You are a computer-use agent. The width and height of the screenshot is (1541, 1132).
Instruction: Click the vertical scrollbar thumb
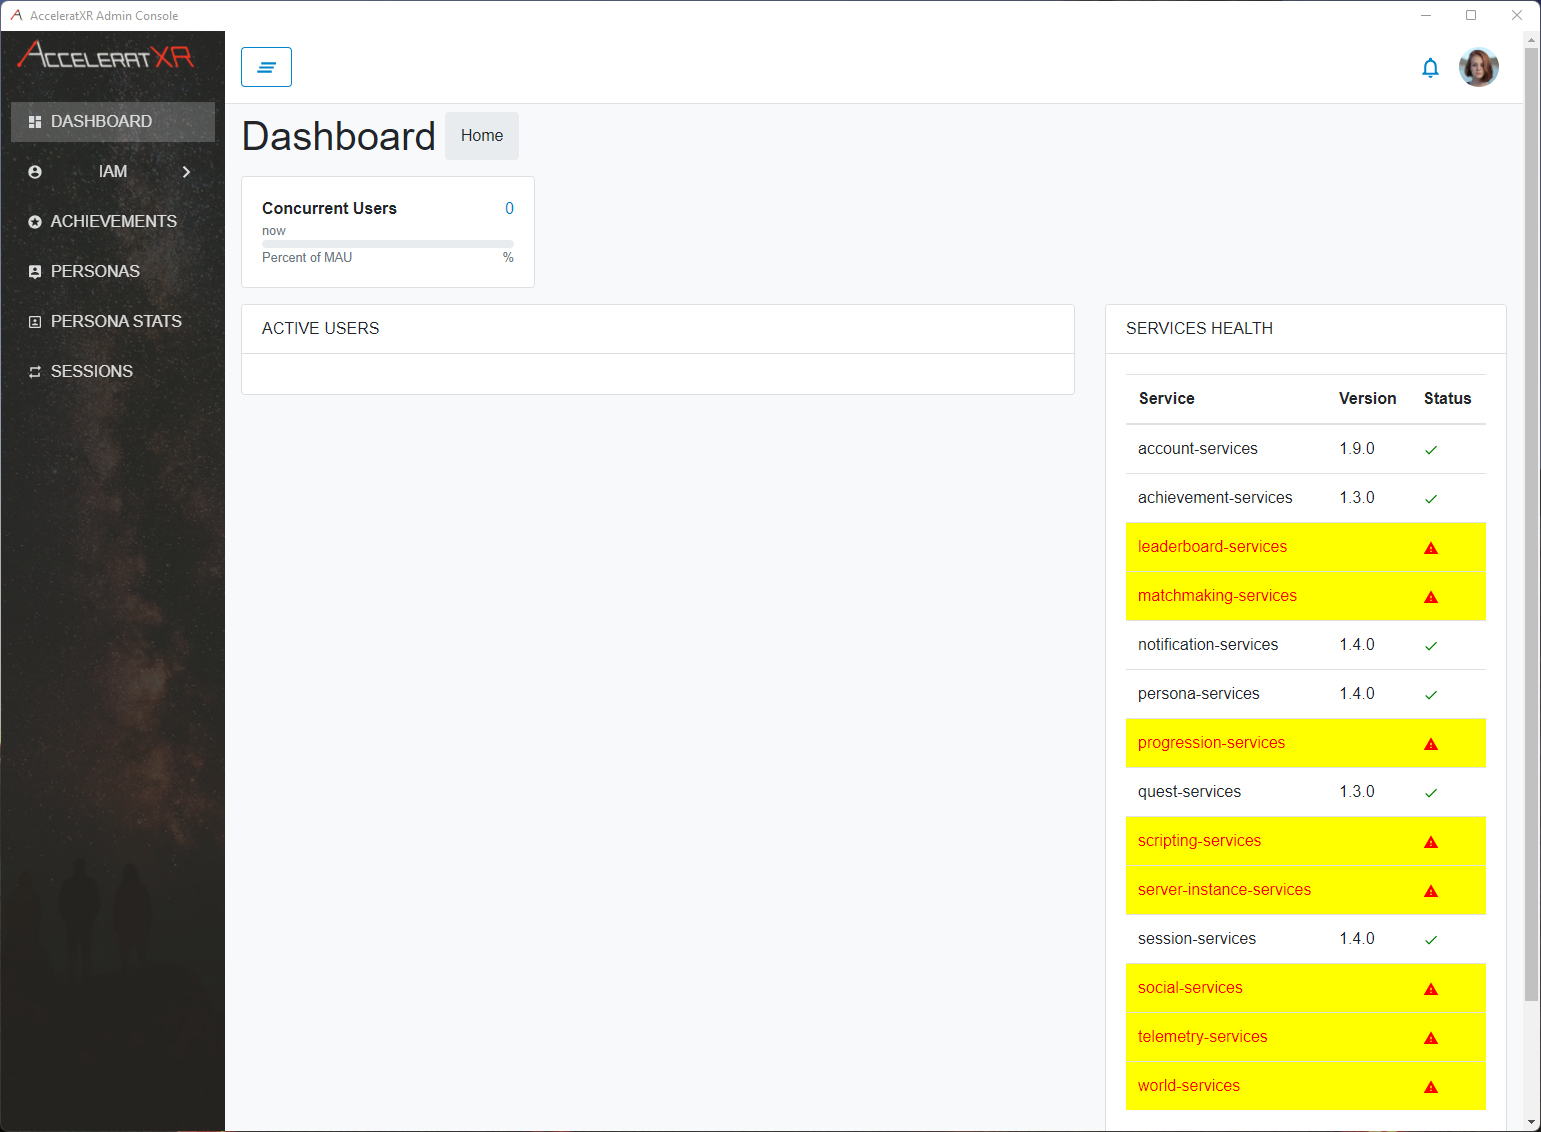tap(1531, 524)
